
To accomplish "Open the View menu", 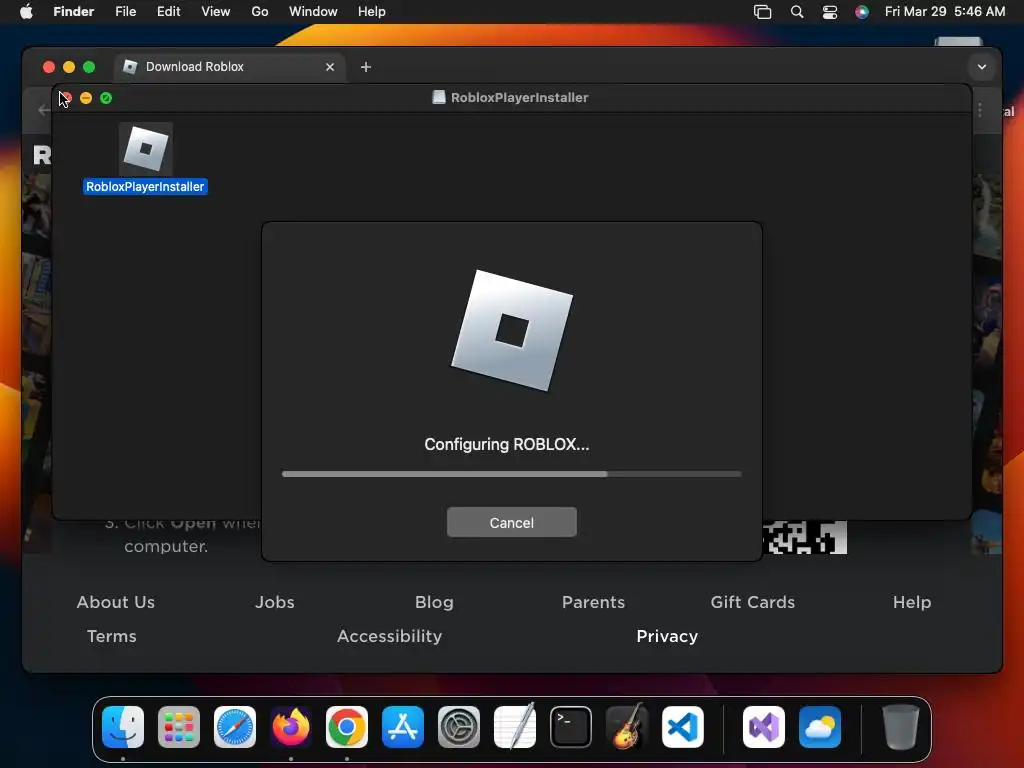I will pos(216,11).
